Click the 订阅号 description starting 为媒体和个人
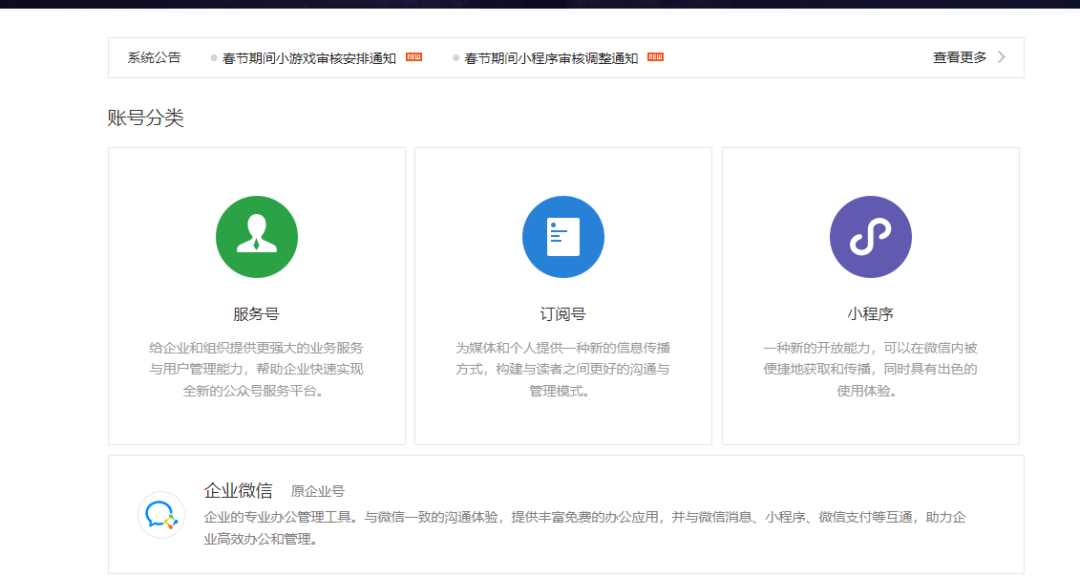 pyautogui.click(x=563, y=369)
